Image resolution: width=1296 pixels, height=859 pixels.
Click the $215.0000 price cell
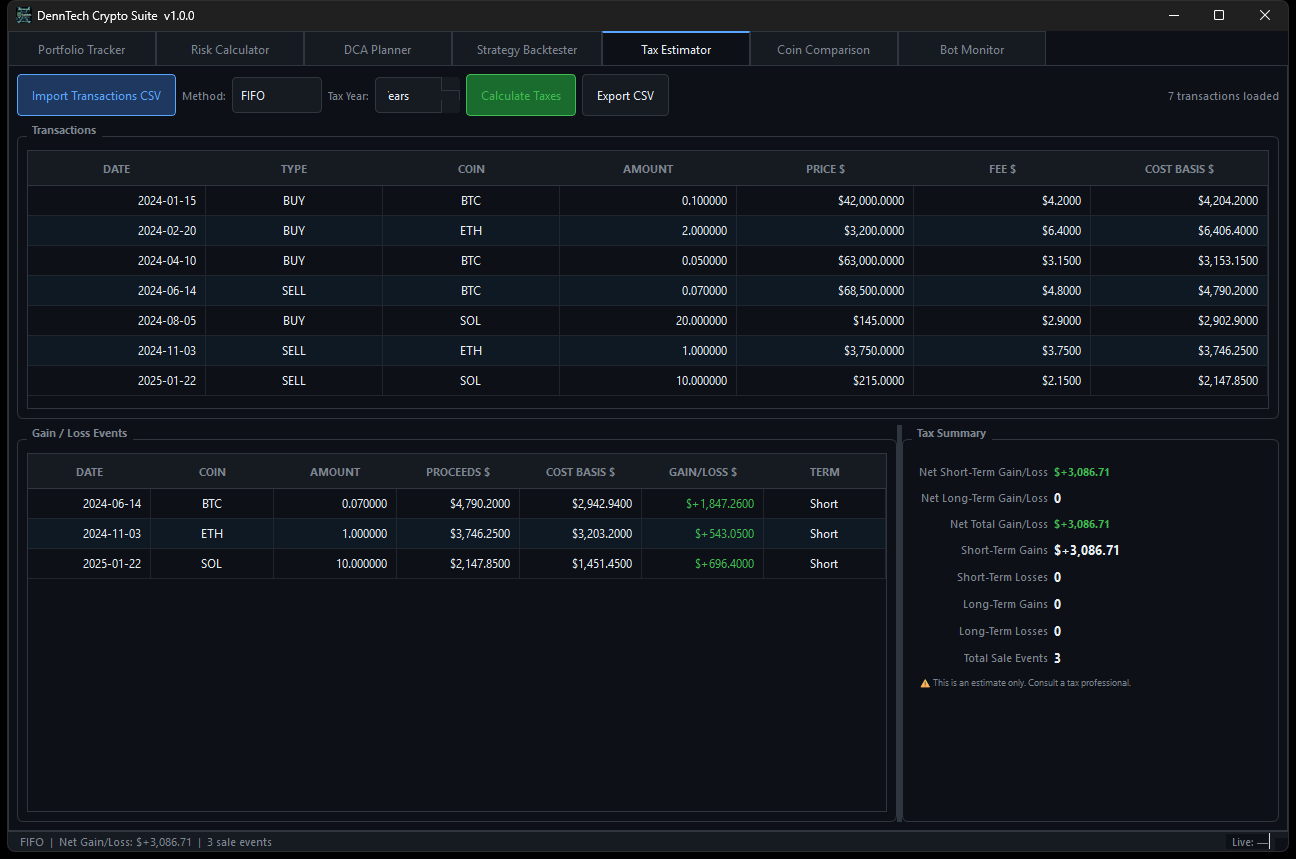point(825,381)
